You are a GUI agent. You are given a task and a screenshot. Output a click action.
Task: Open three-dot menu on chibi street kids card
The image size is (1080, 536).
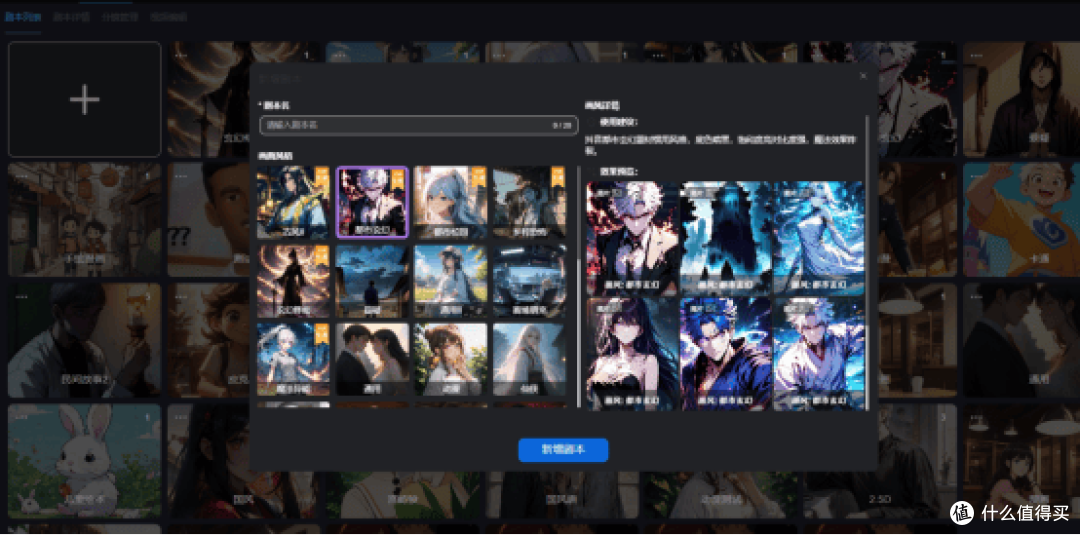pyautogui.click(x=21, y=176)
